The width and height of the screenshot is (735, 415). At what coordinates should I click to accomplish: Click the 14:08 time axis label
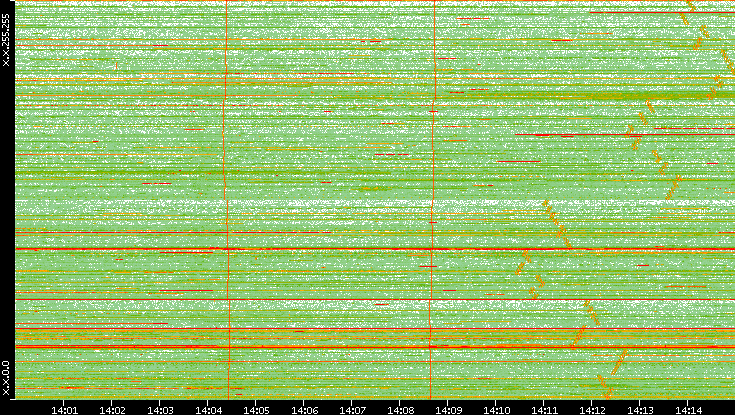tap(400, 410)
